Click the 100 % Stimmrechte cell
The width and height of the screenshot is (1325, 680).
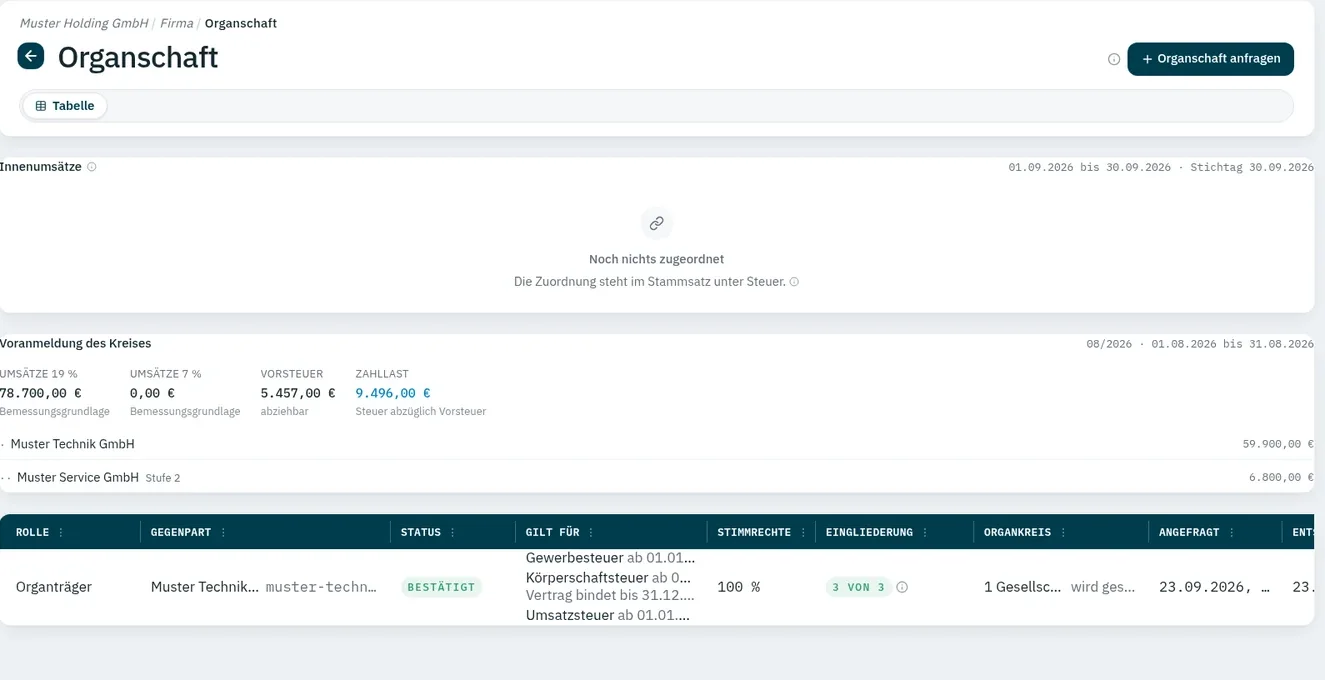coord(739,587)
